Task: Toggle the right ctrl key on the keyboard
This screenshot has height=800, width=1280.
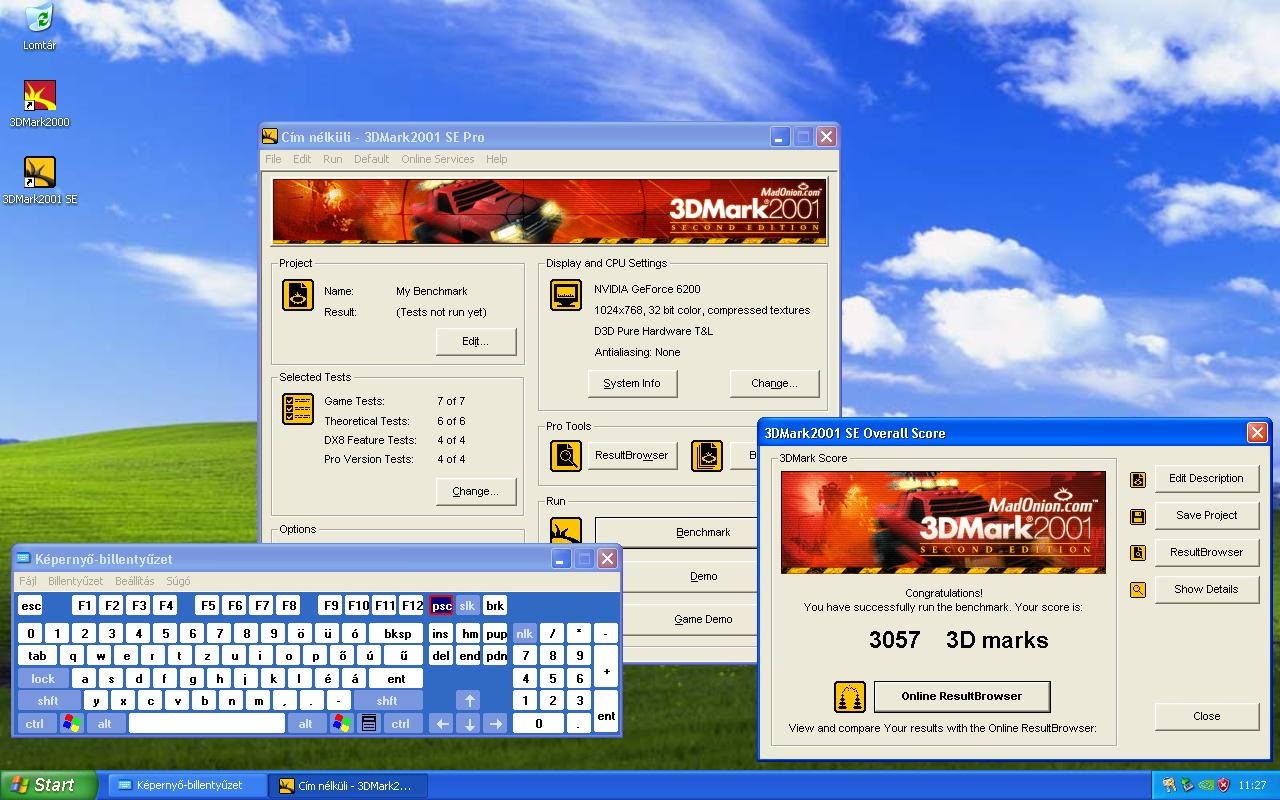Action: tap(401, 723)
